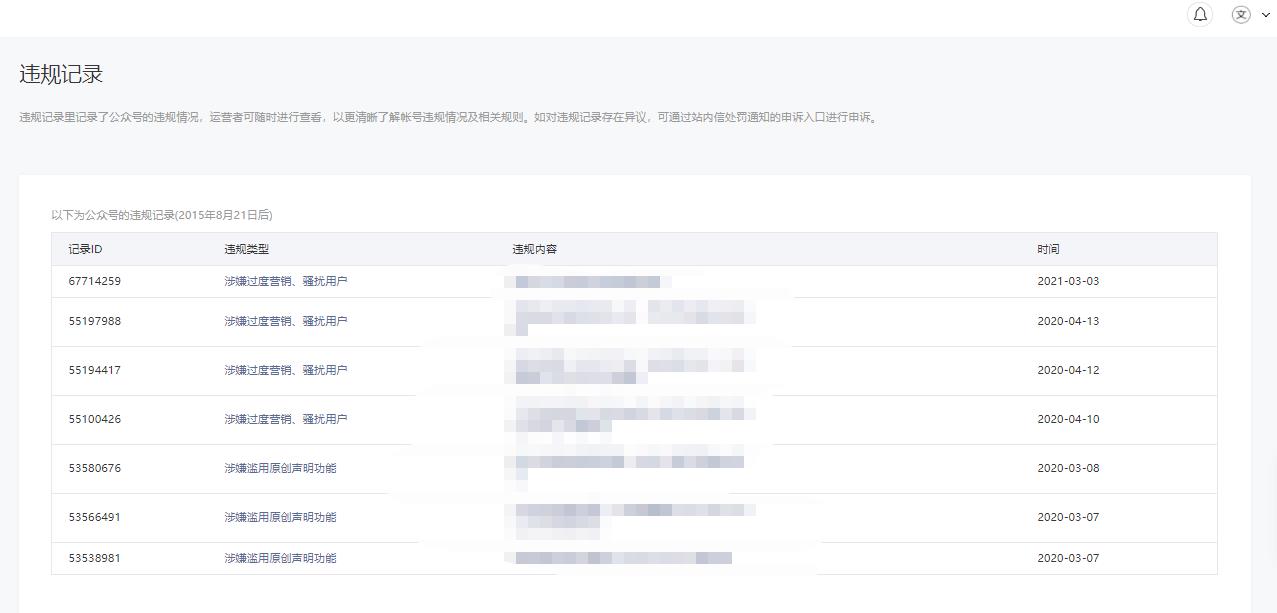
Task: Click the 记录ID column header
Action: click(x=85, y=249)
